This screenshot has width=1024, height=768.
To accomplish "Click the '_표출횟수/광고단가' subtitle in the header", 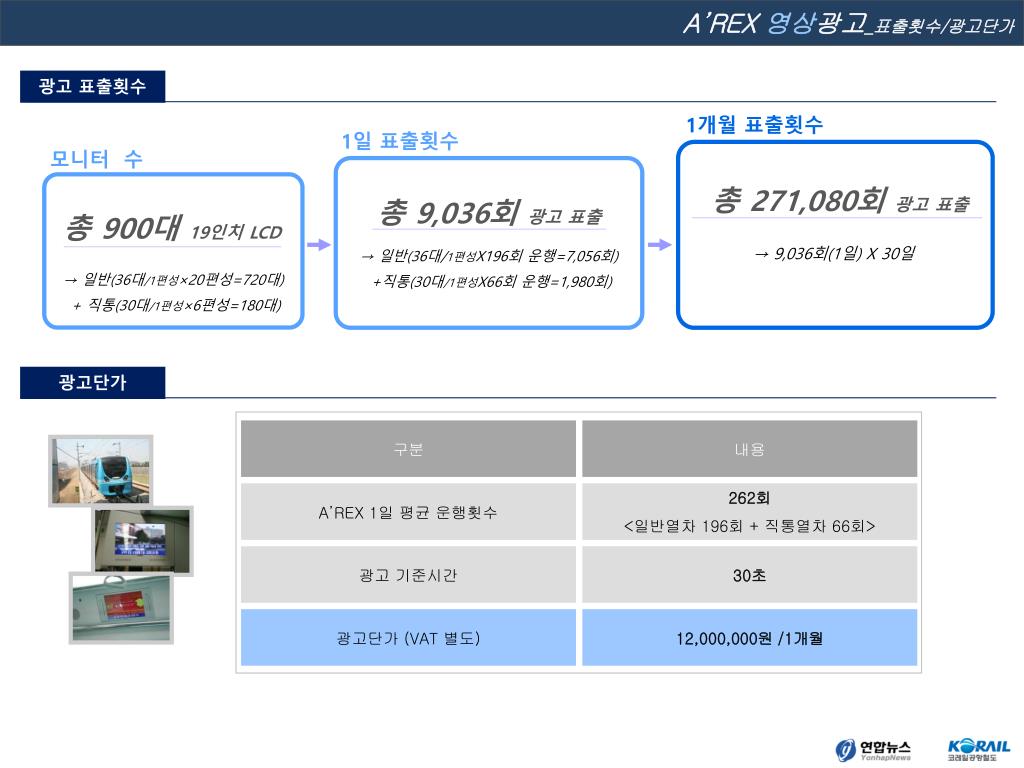I will coord(941,26).
